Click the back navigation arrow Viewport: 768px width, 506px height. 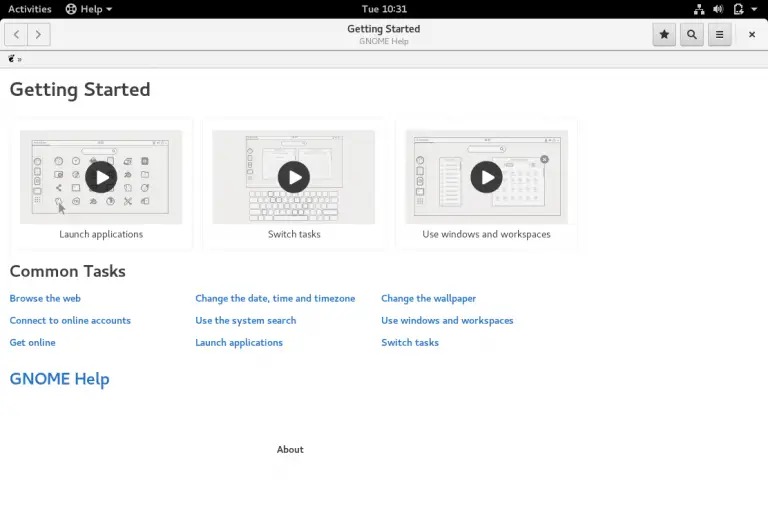pyautogui.click(x=17, y=35)
